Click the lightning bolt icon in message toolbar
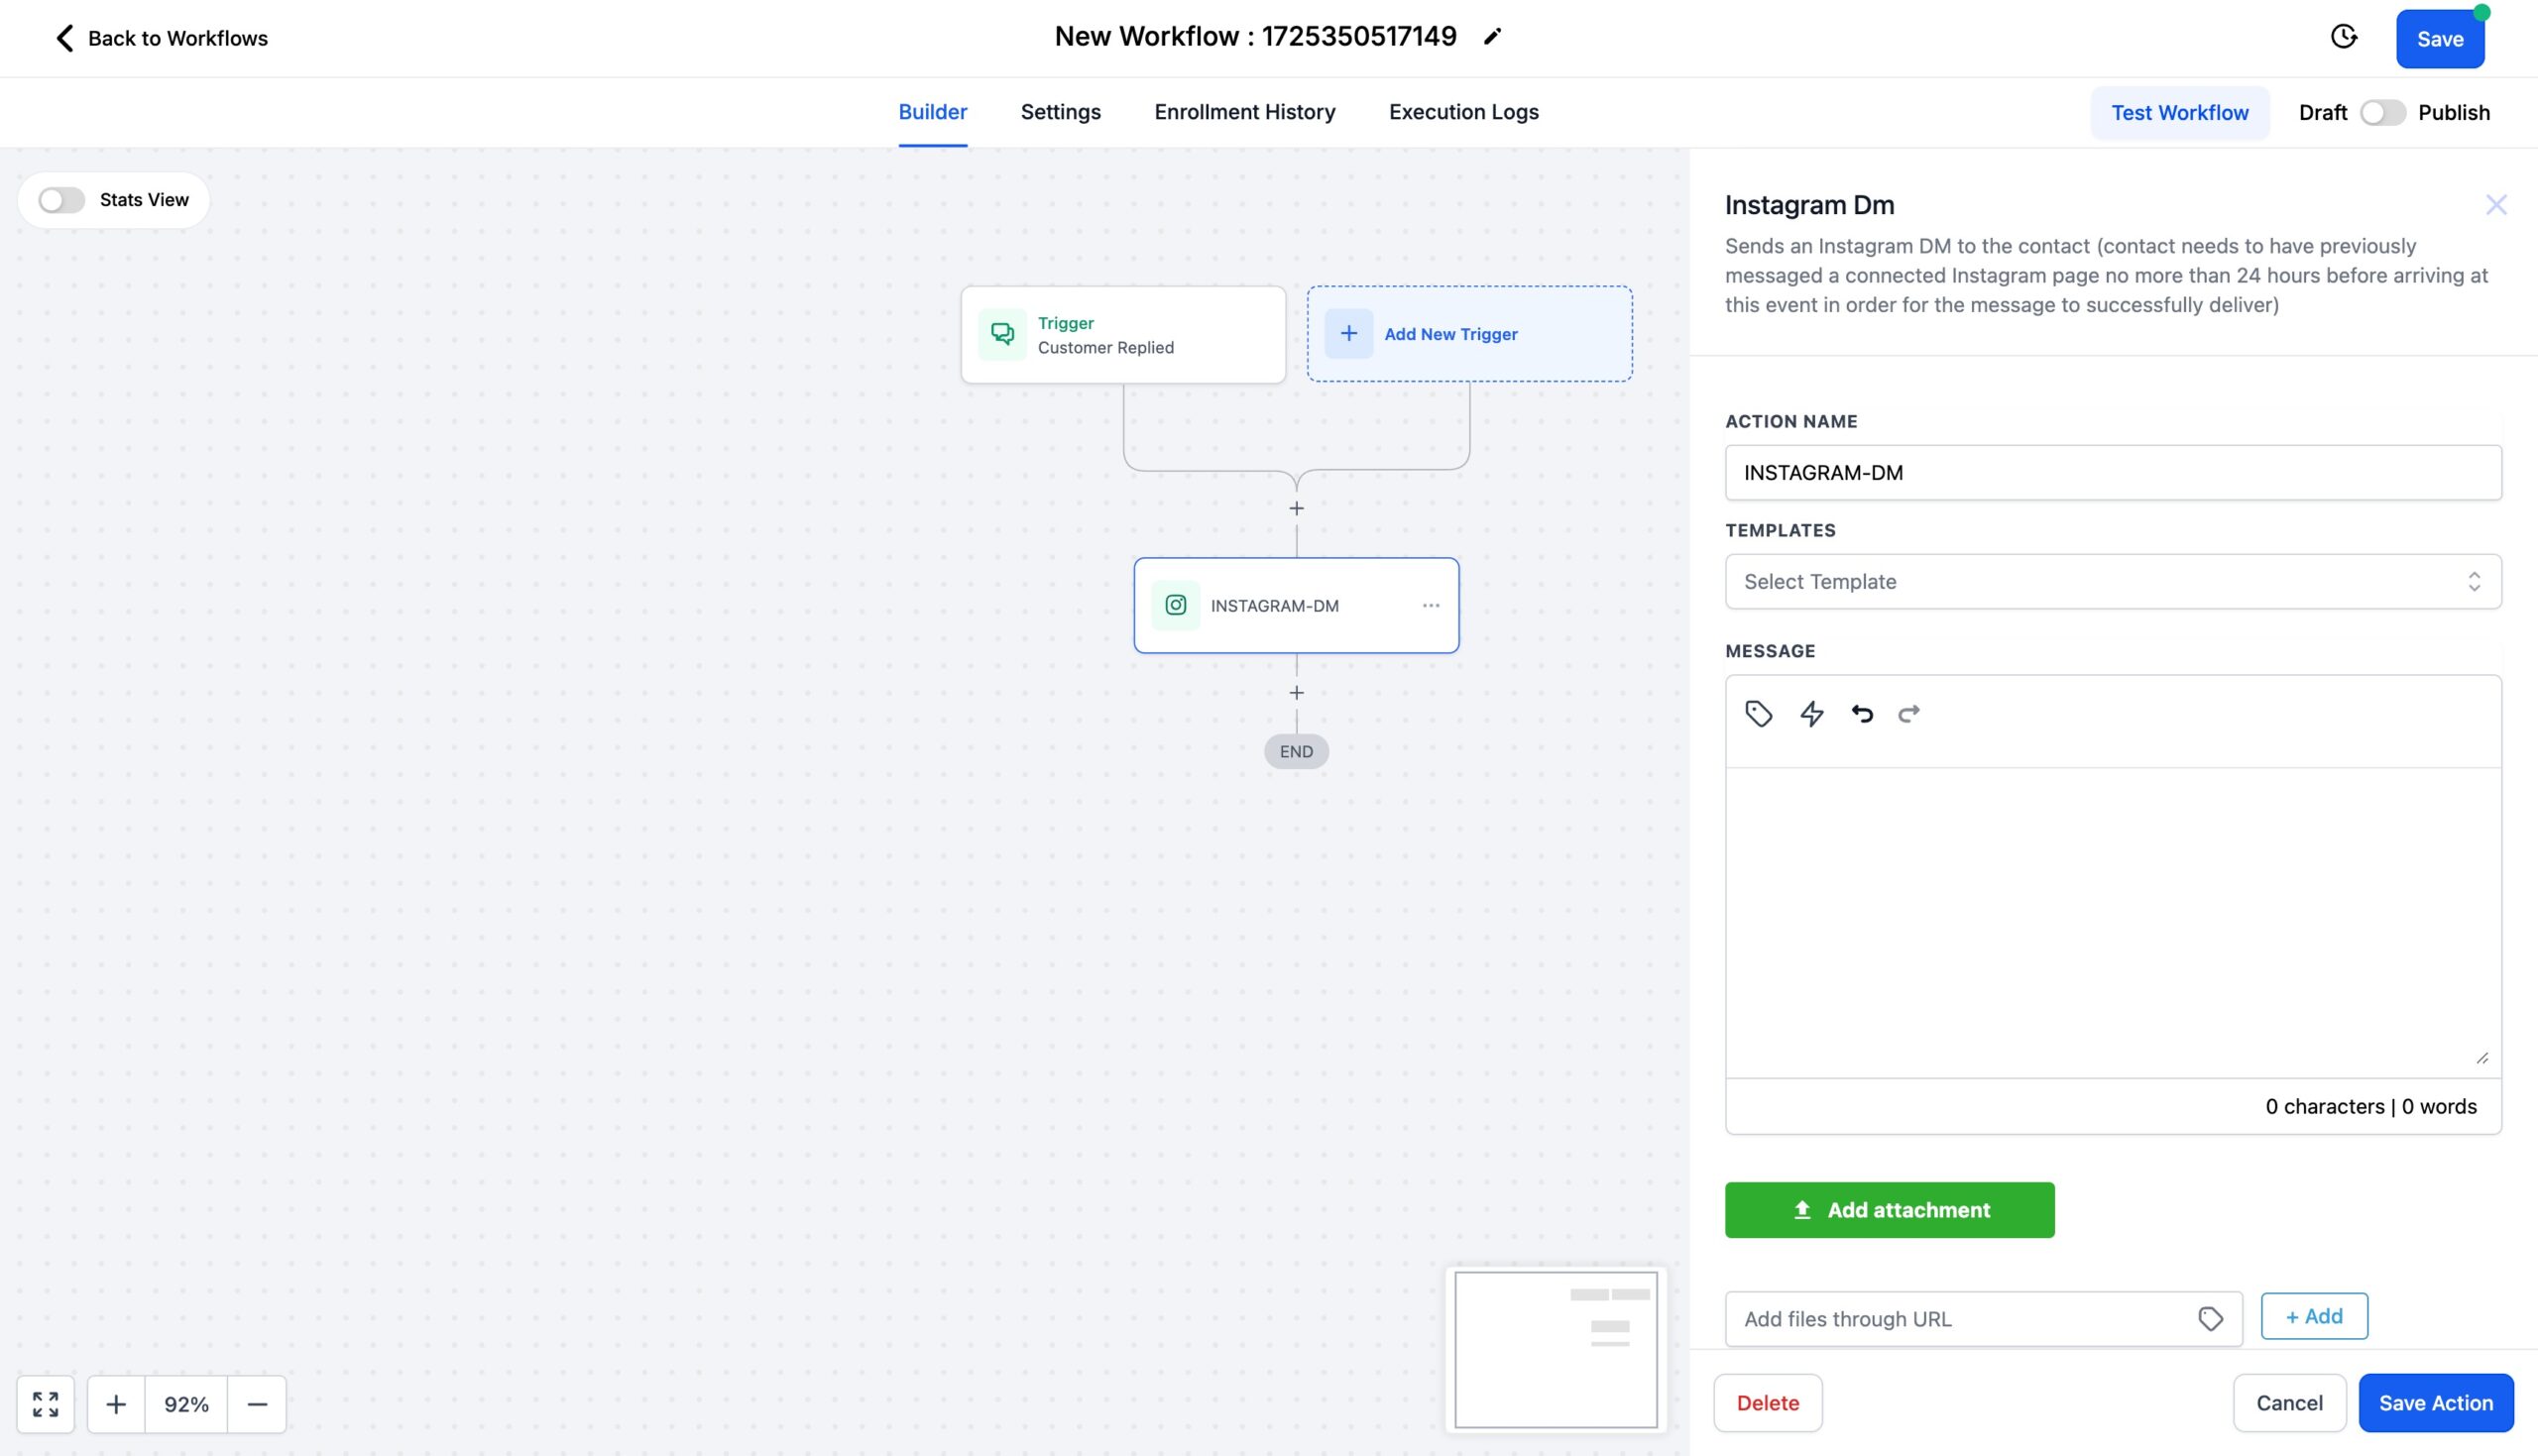 1812,713
